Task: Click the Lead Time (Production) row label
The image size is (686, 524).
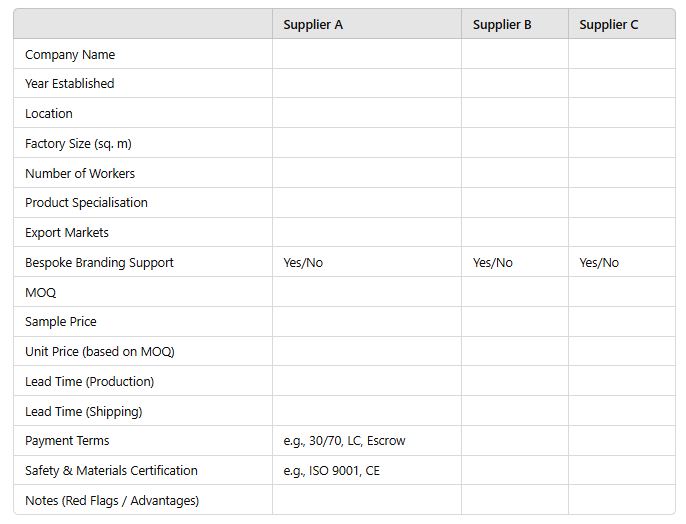Action: [x=90, y=382]
